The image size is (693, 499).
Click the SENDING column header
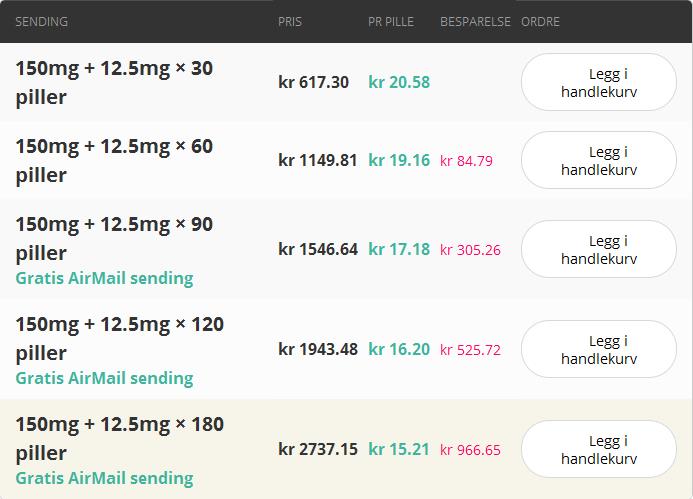pyautogui.click(x=41, y=22)
